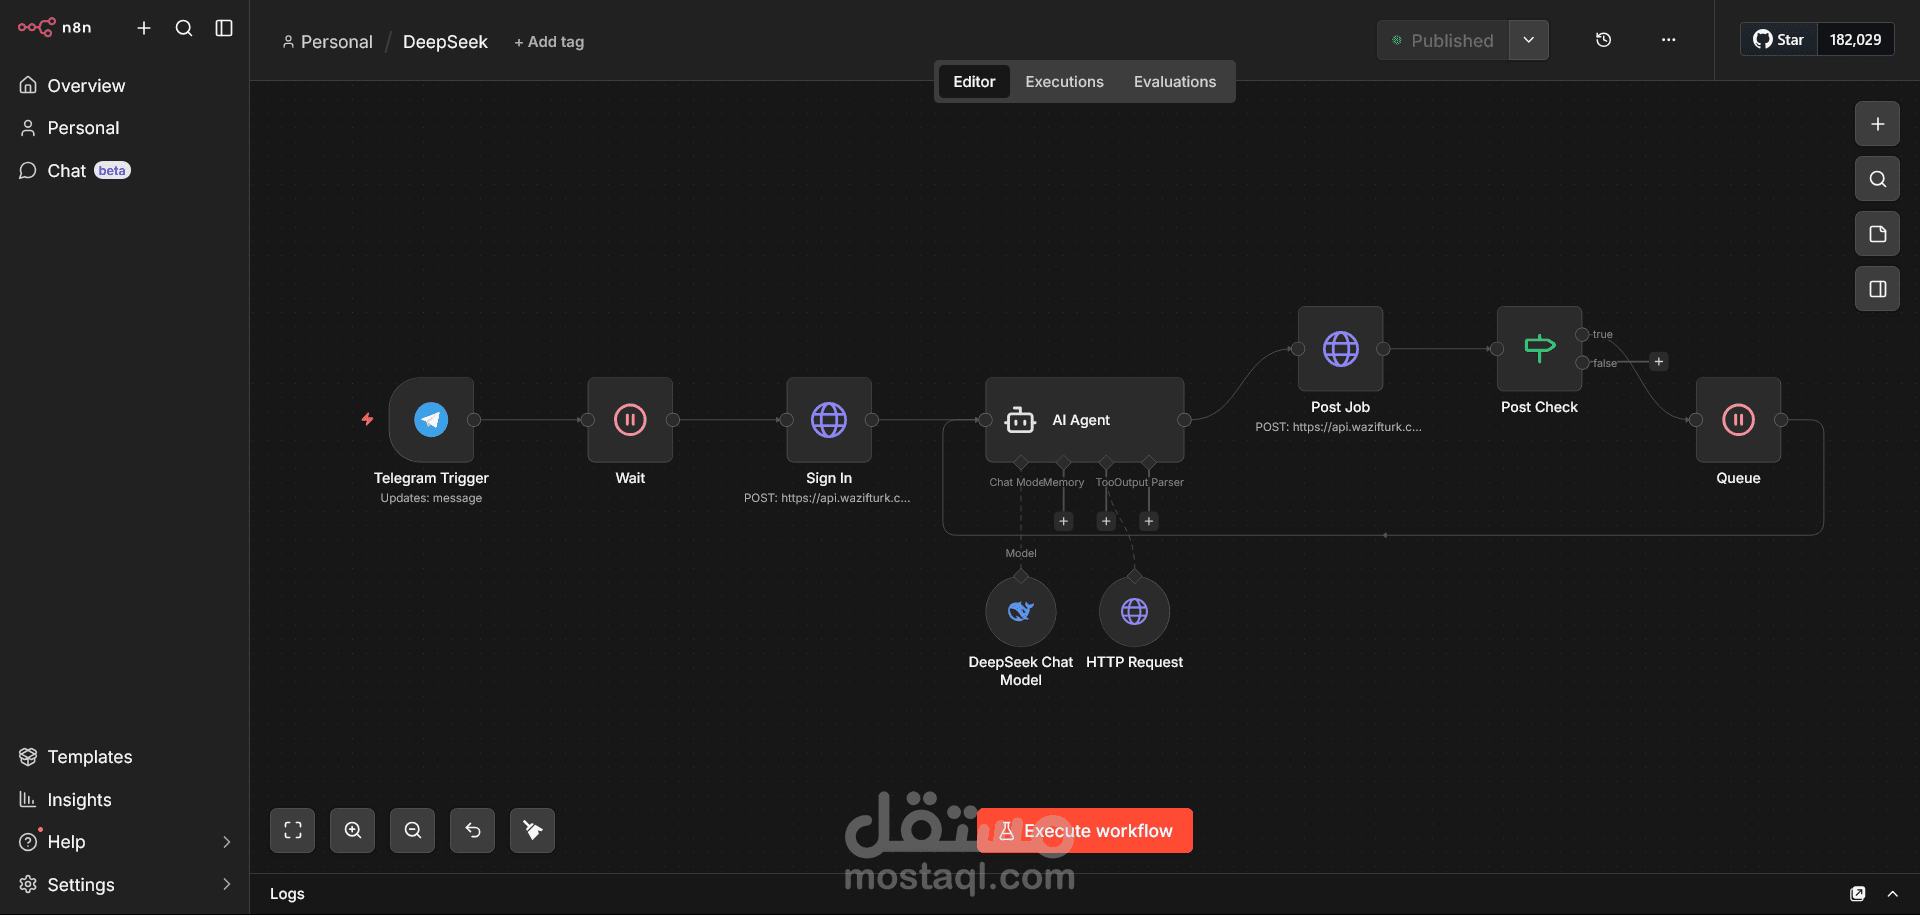
Task: Open workflow version history
Action: 1603,40
